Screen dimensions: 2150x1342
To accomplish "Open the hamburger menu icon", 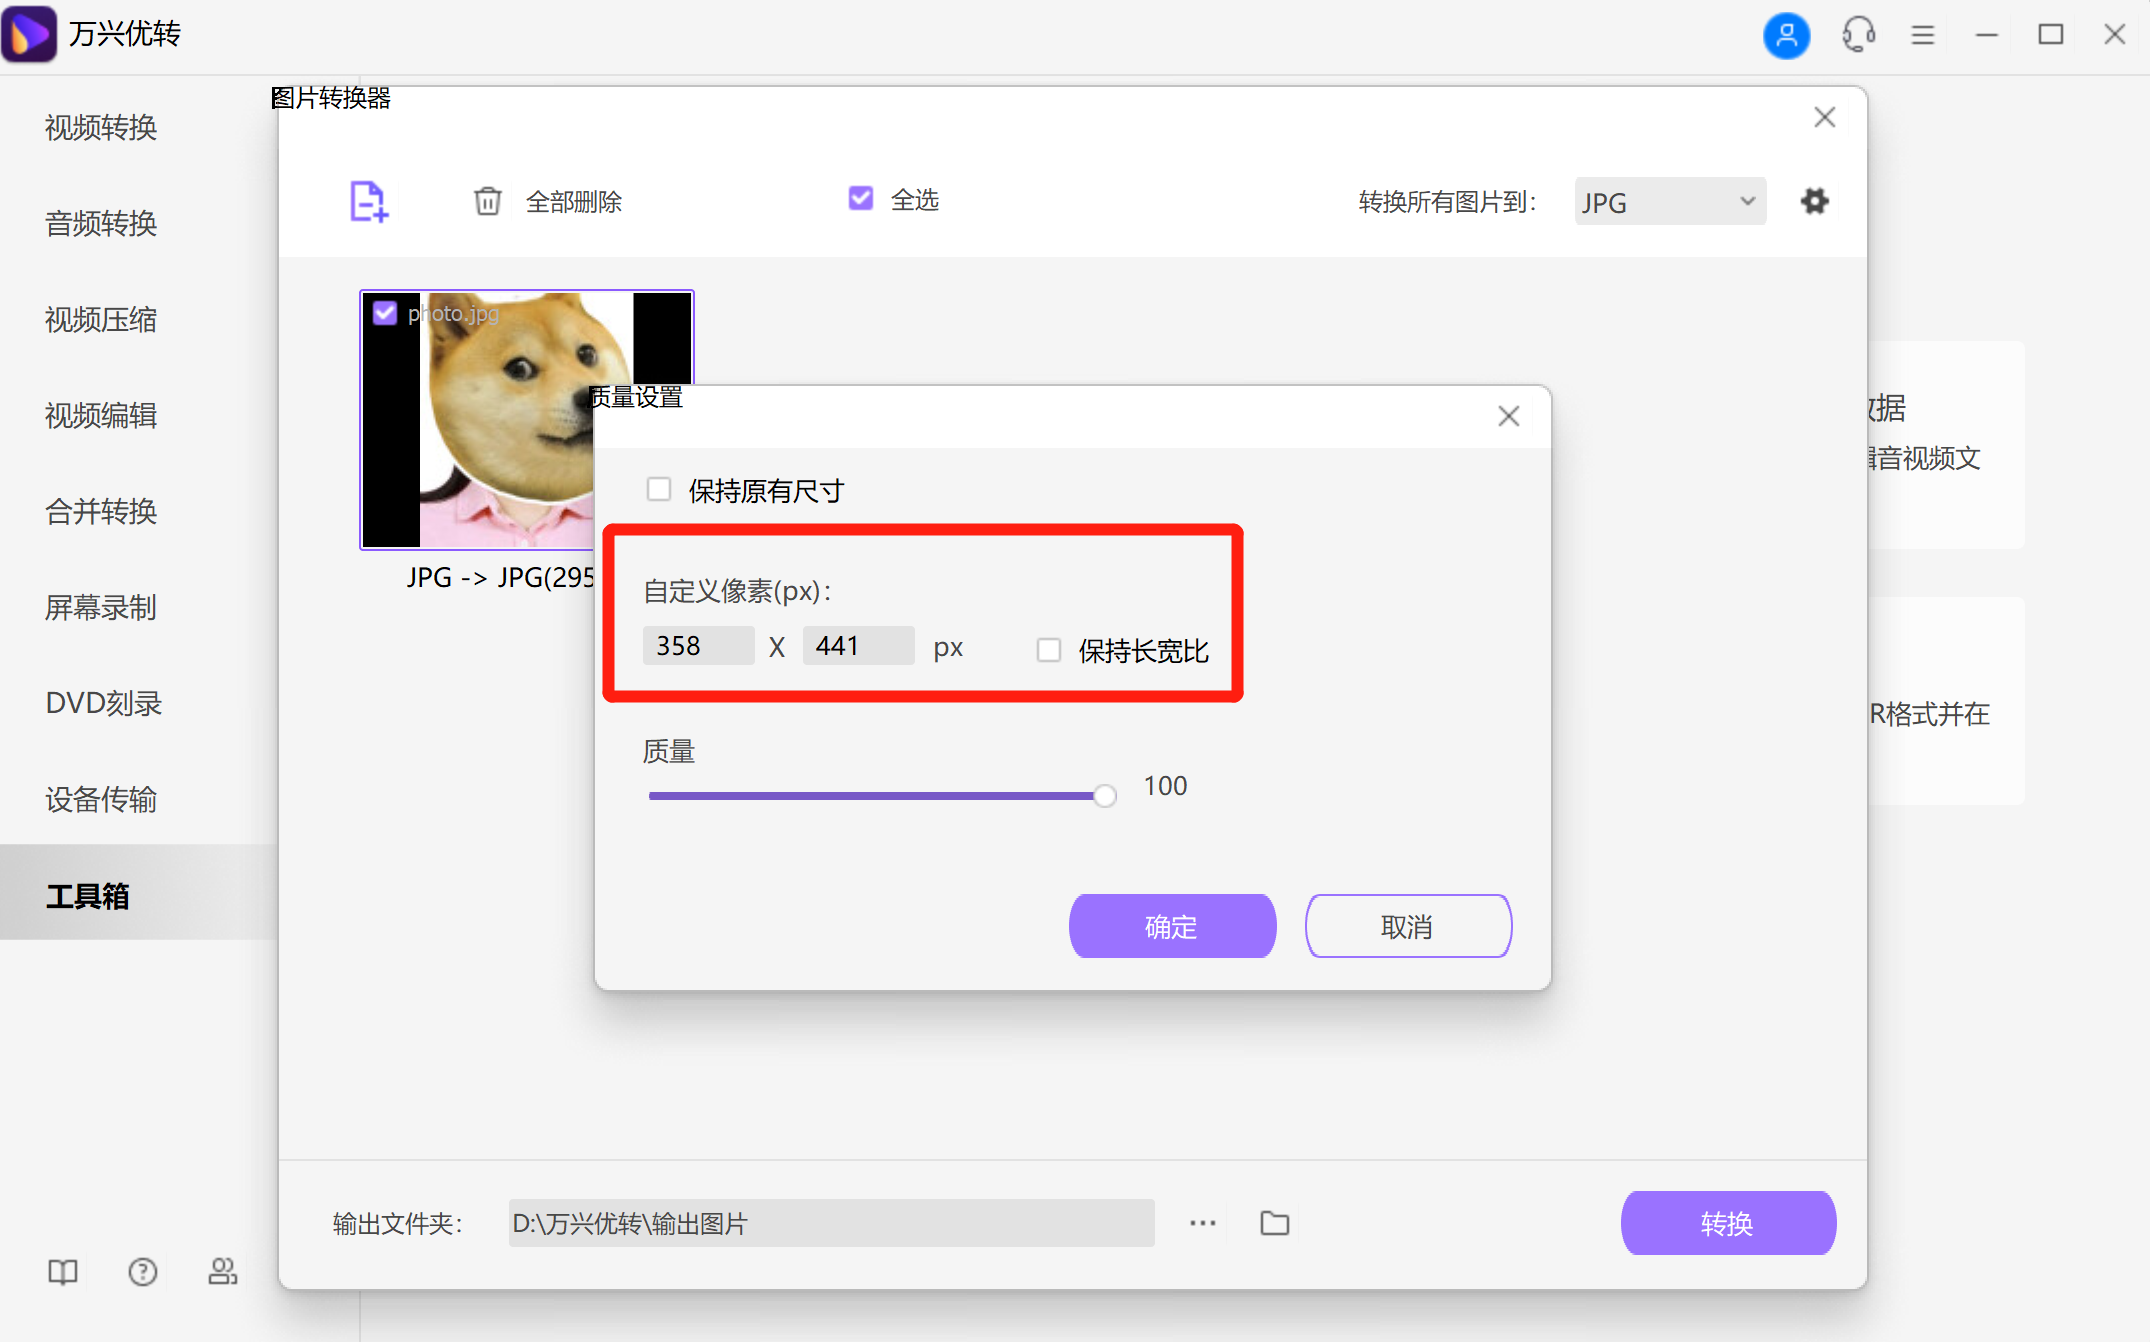I will (1922, 34).
